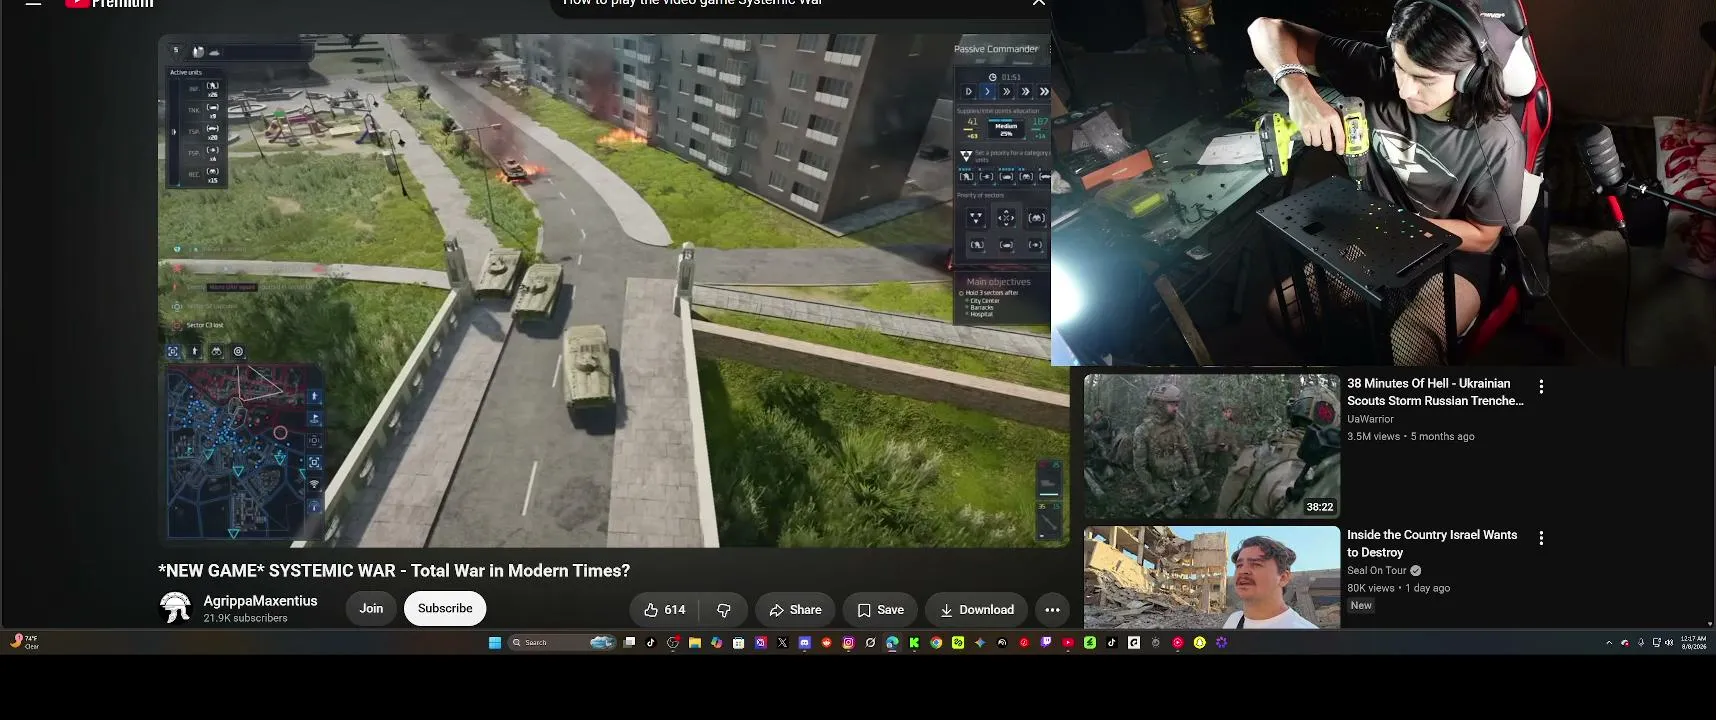Open Google Chrome from the taskbar
This screenshot has height=720, width=1716.
[x=936, y=643]
